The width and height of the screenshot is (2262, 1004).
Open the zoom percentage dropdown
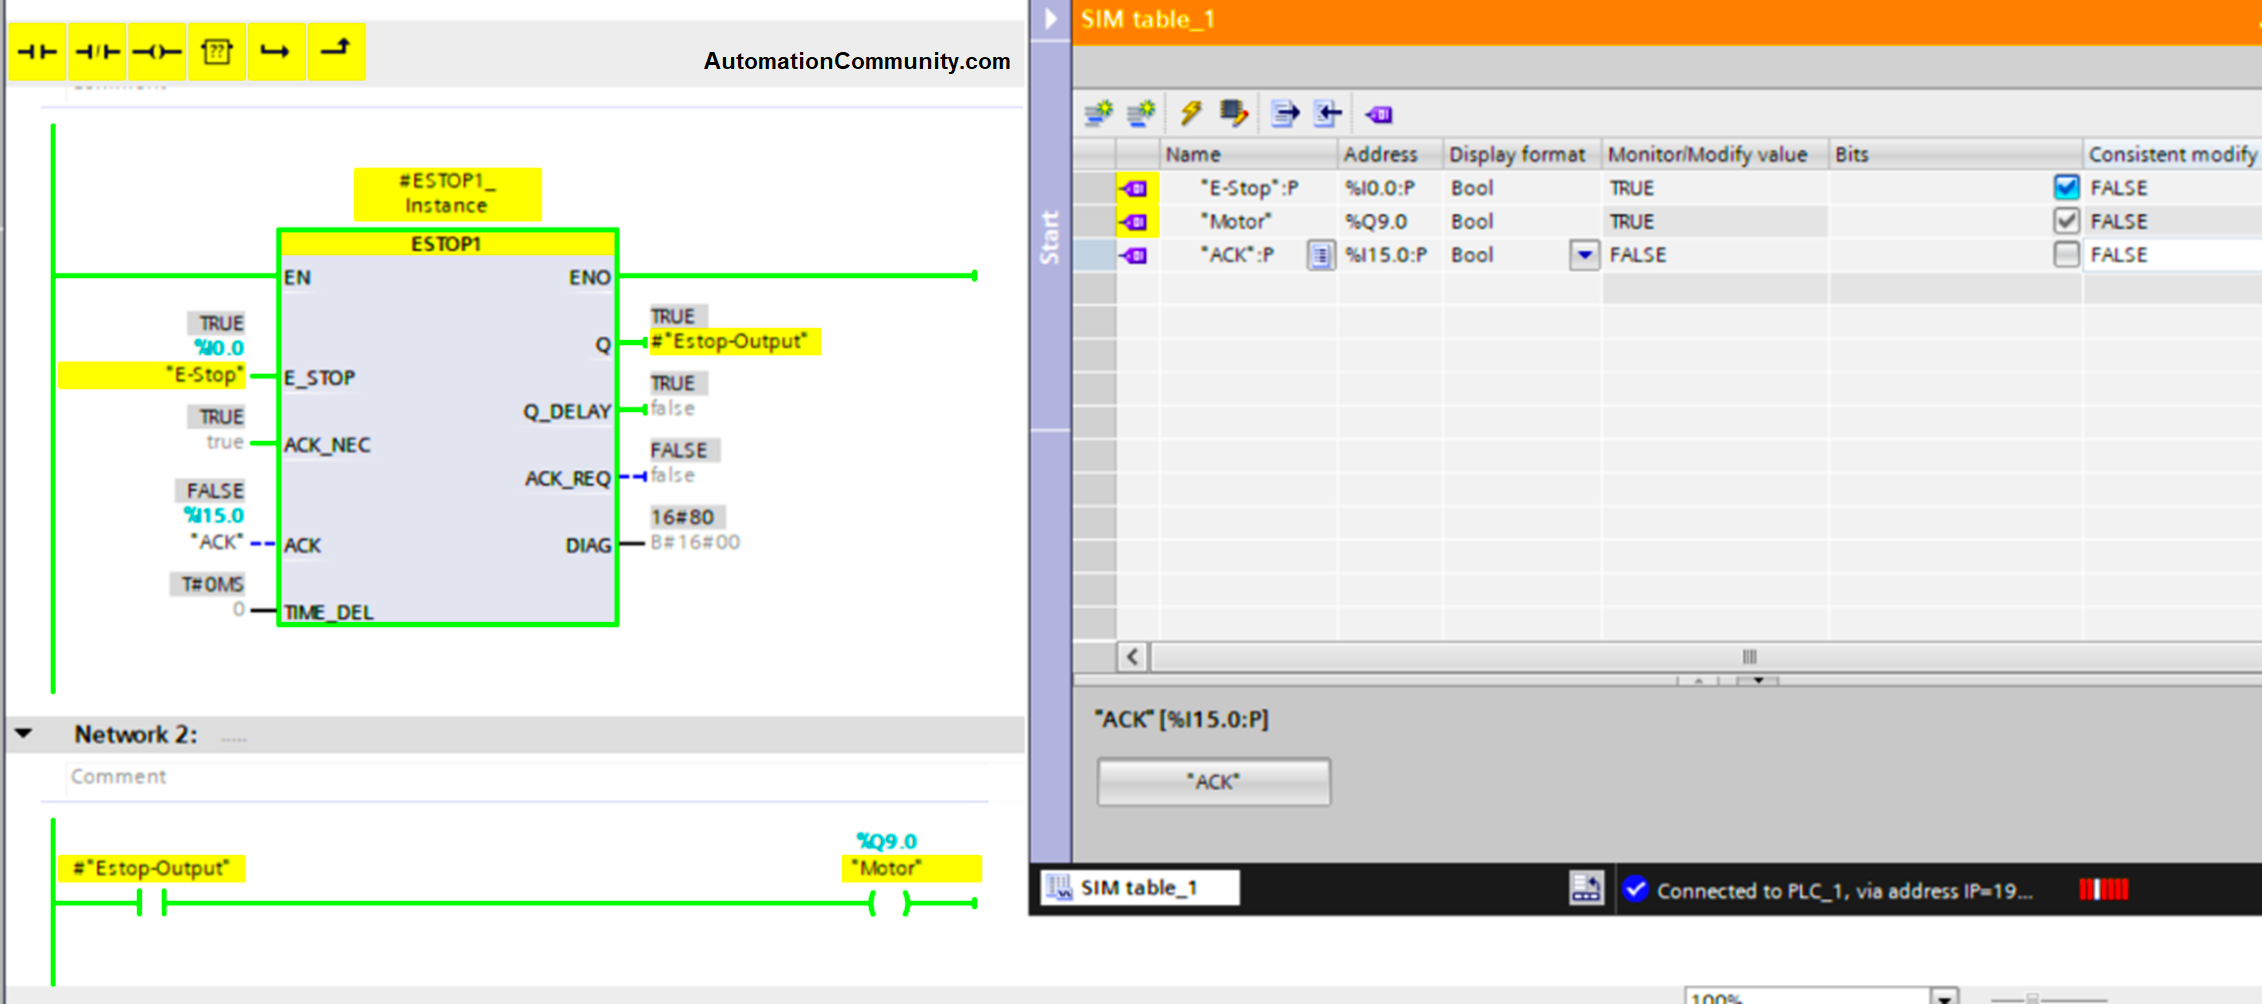1944,995
